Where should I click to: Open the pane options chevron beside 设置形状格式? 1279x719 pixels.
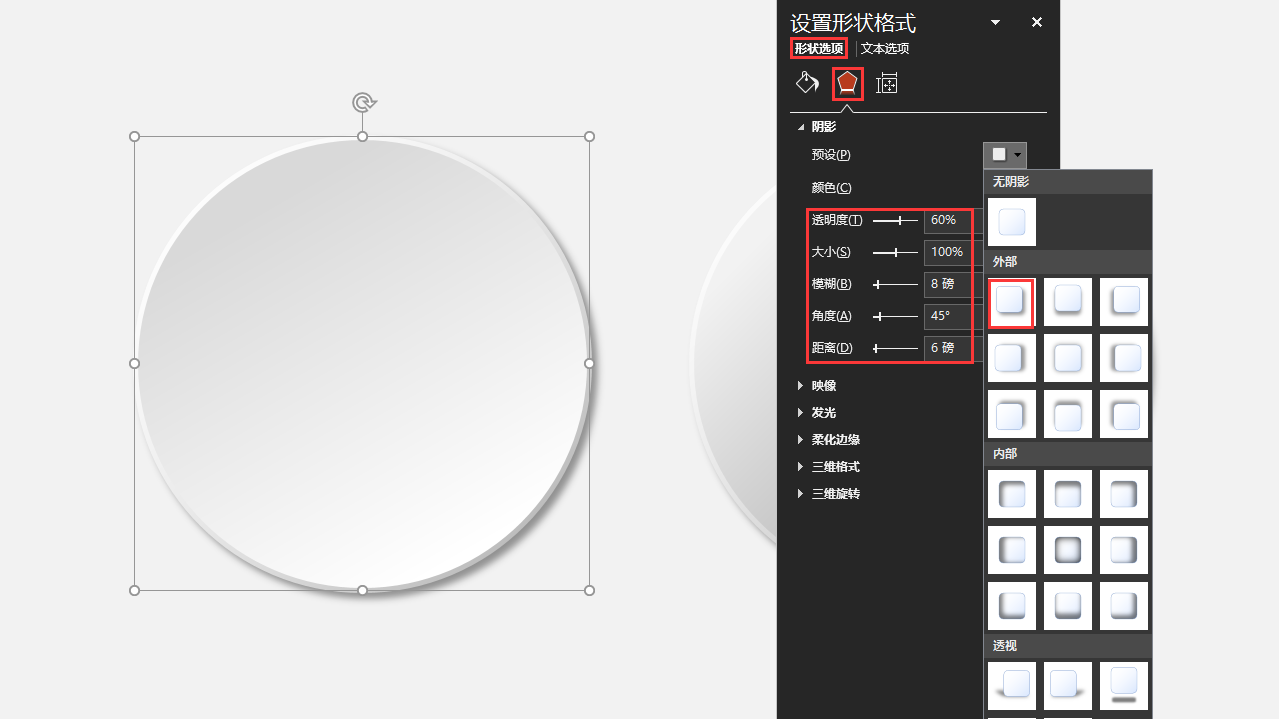[x=994, y=22]
